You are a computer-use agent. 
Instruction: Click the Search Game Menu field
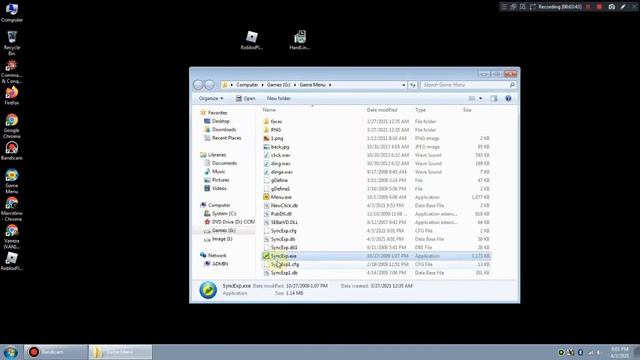click(x=468, y=85)
